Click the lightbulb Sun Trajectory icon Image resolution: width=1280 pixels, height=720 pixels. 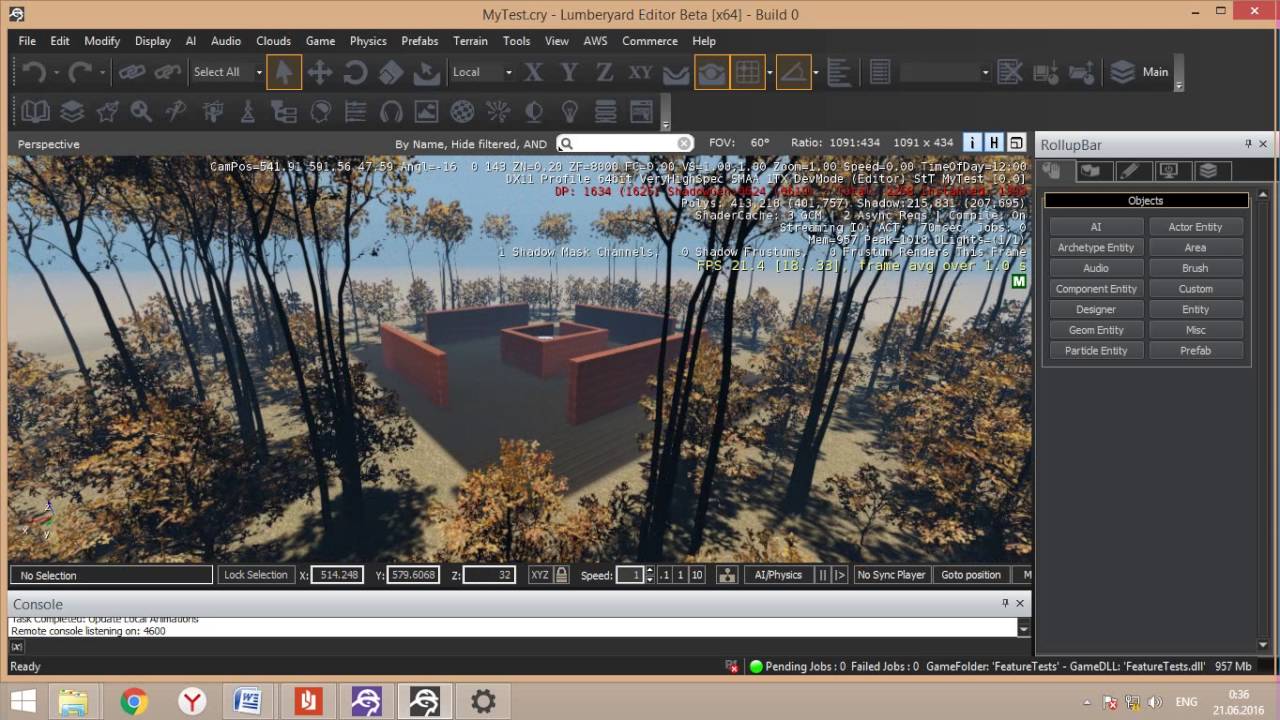(x=569, y=111)
